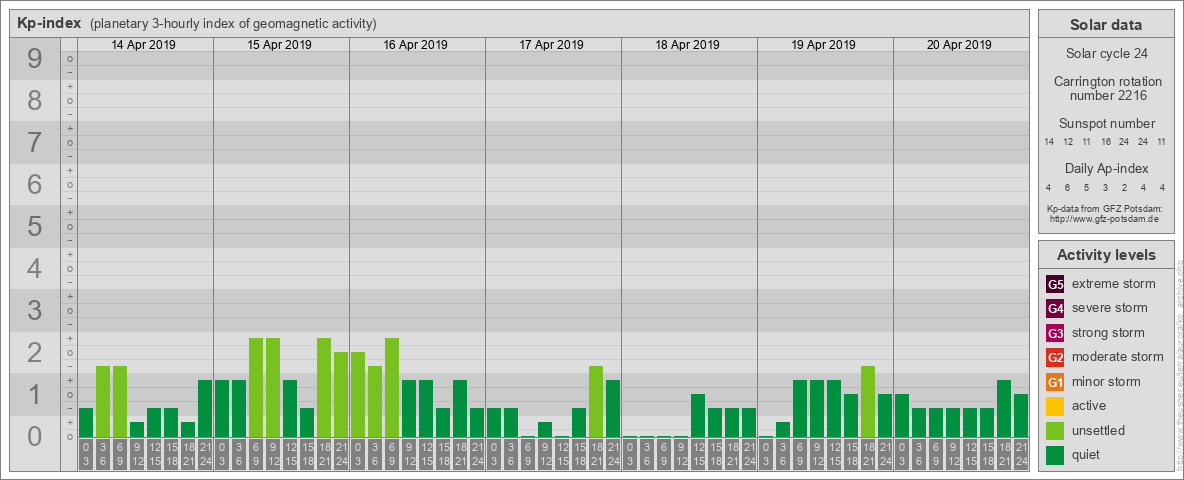Click the 17 Apr 12-15 time label box

point(562,455)
